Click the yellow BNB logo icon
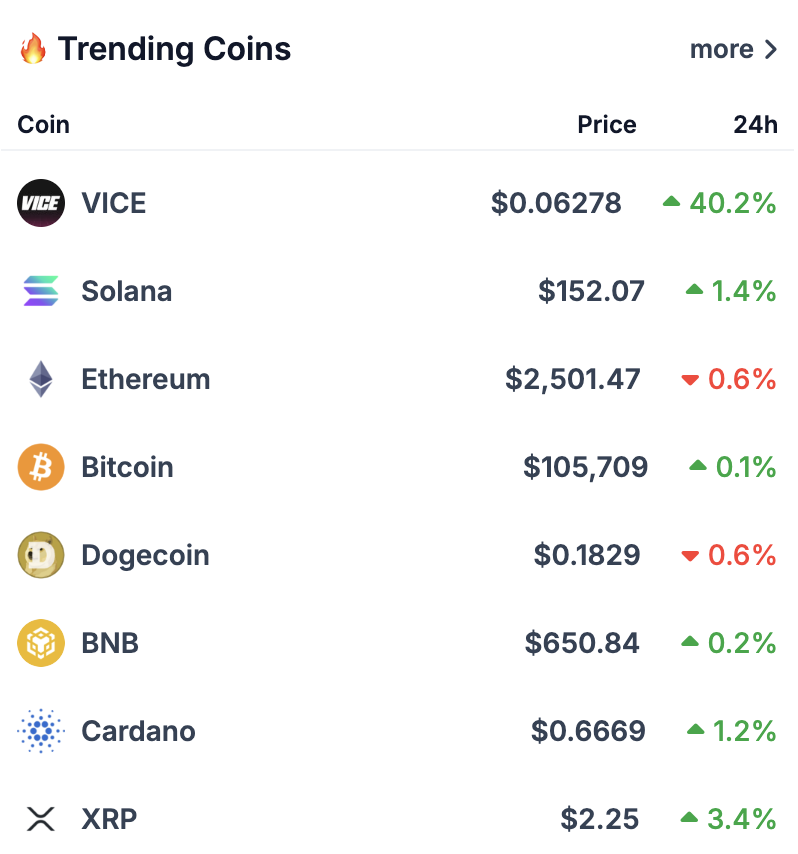 (41, 643)
